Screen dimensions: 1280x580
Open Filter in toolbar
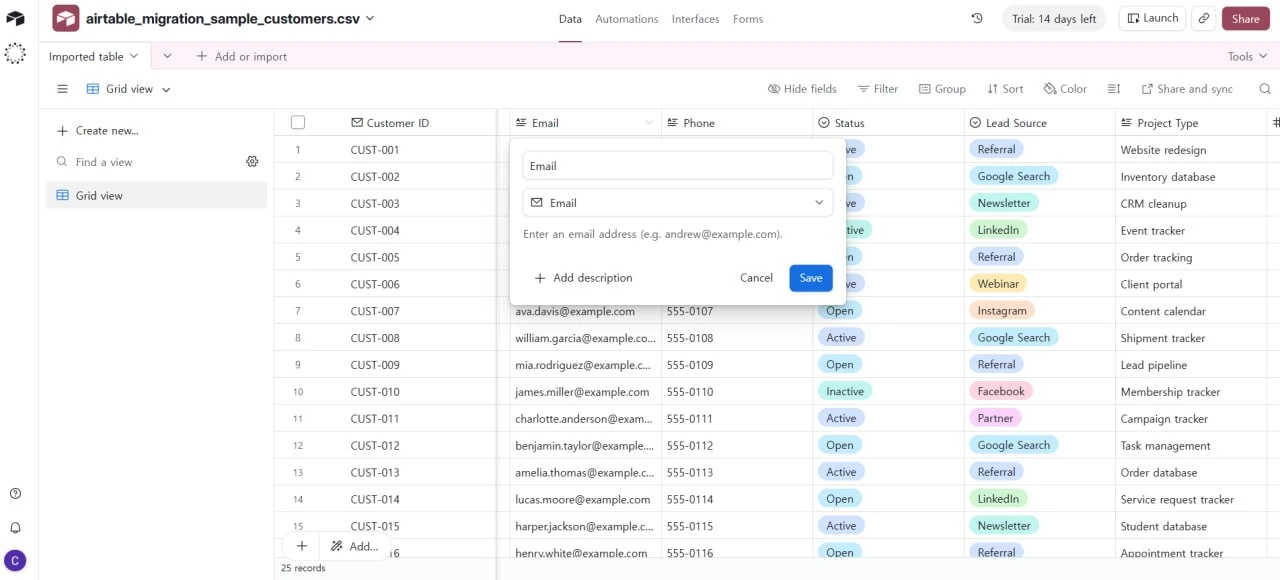878,89
